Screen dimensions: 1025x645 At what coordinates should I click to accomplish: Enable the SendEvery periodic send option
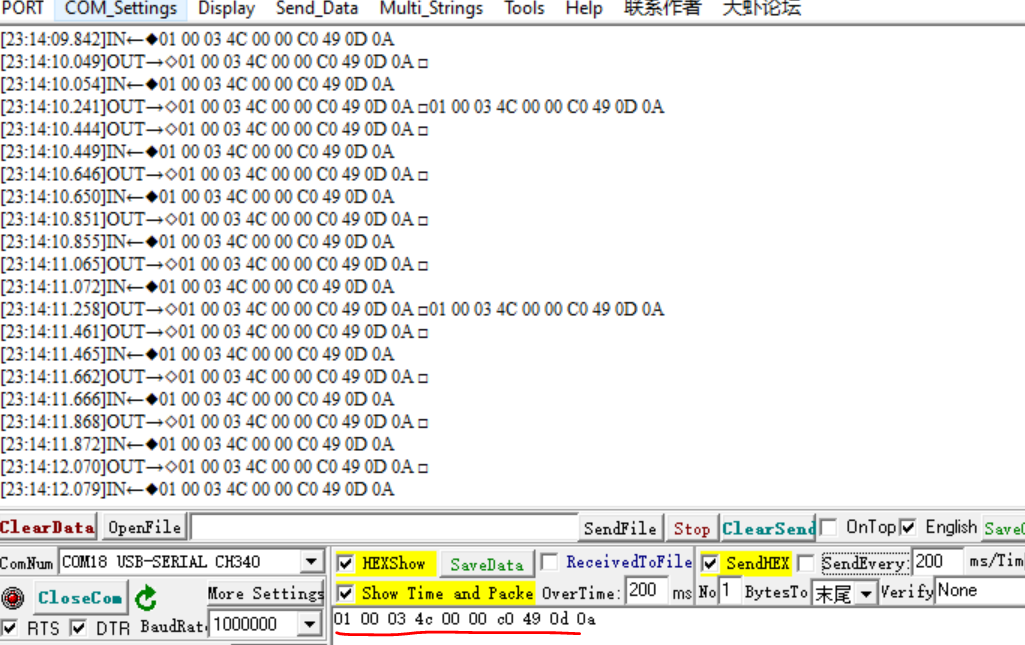point(807,563)
